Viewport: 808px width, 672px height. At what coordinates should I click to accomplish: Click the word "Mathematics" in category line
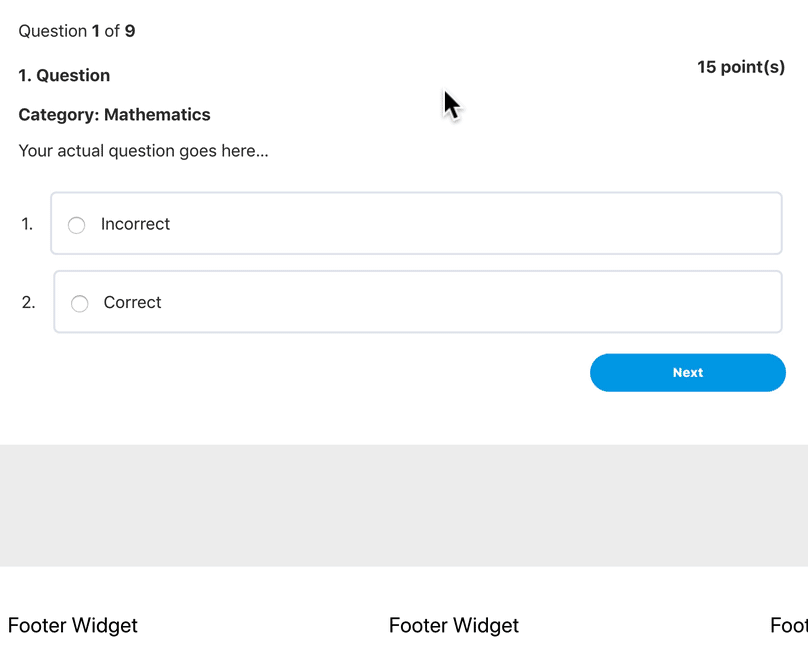157,115
